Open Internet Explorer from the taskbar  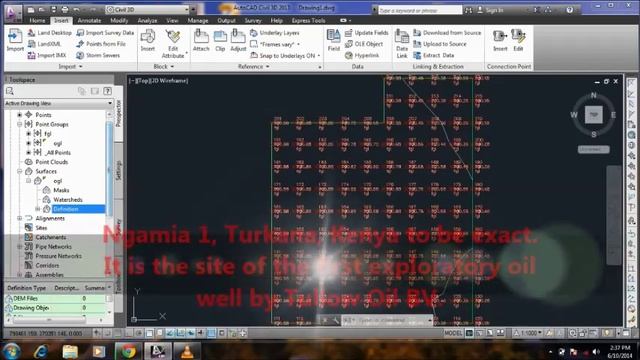(41, 351)
